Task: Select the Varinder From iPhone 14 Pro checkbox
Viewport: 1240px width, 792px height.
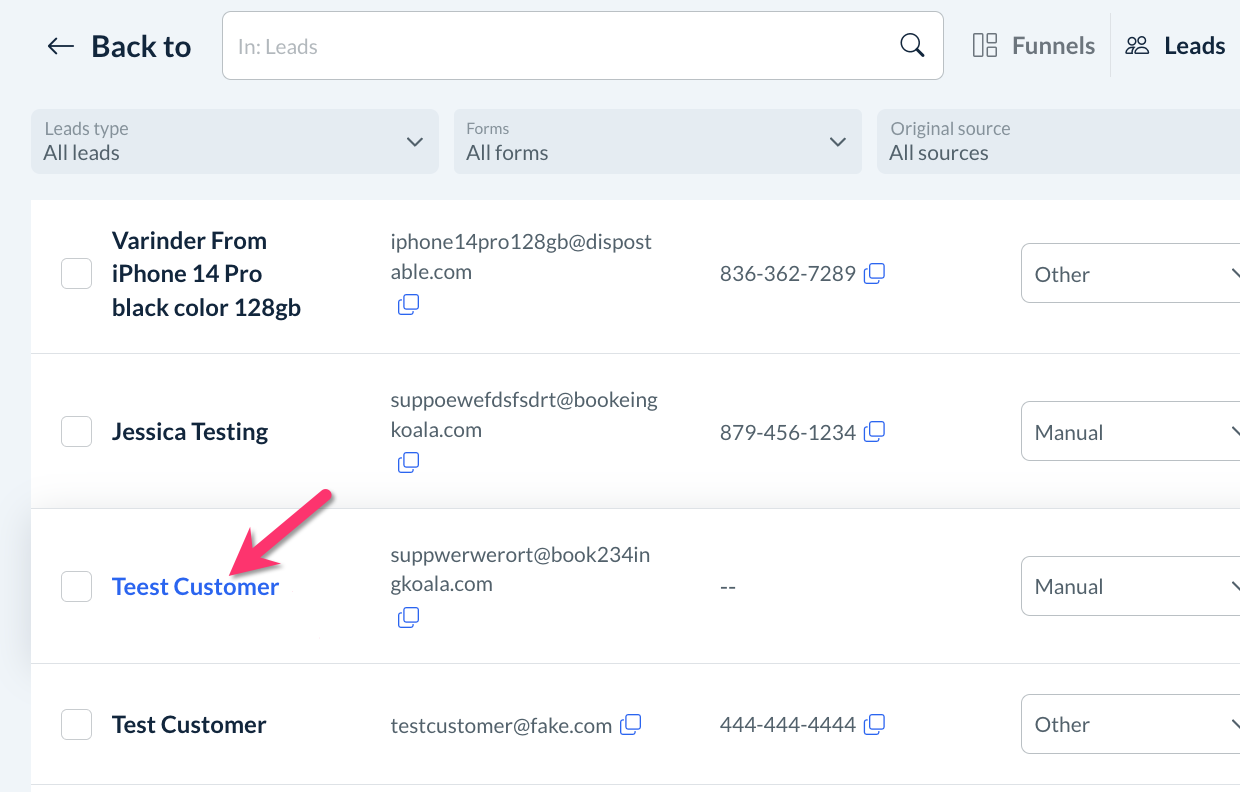Action: [x=77, y=273]
